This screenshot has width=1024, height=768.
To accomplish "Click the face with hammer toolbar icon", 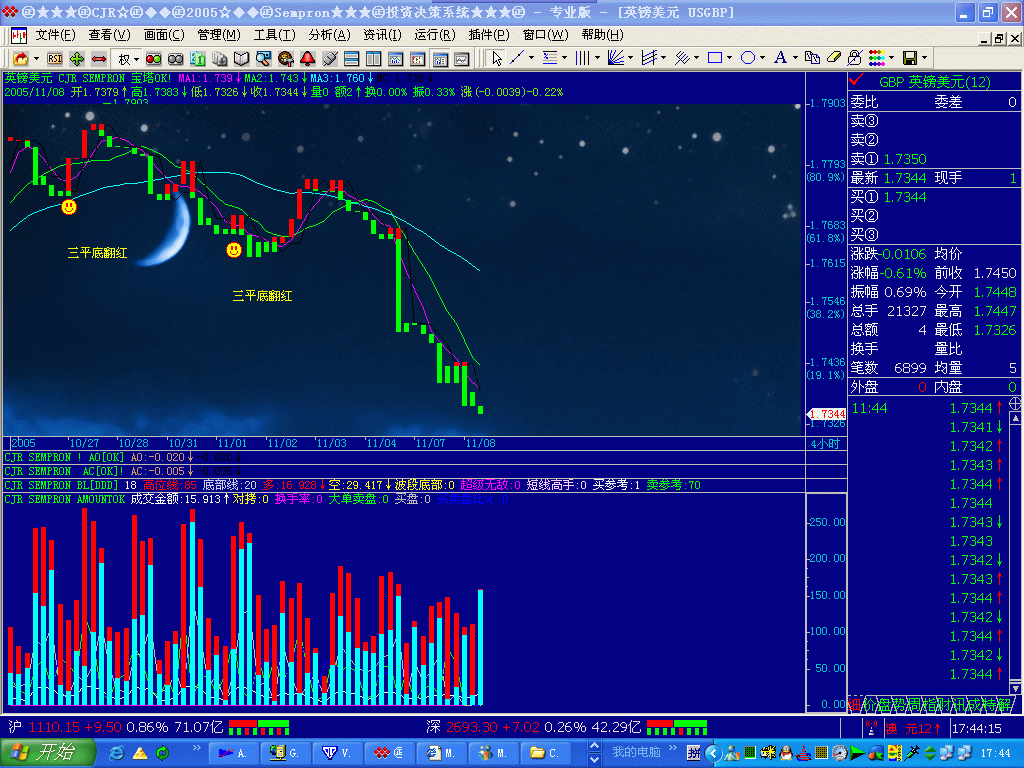I will click(x=285, y=59).
